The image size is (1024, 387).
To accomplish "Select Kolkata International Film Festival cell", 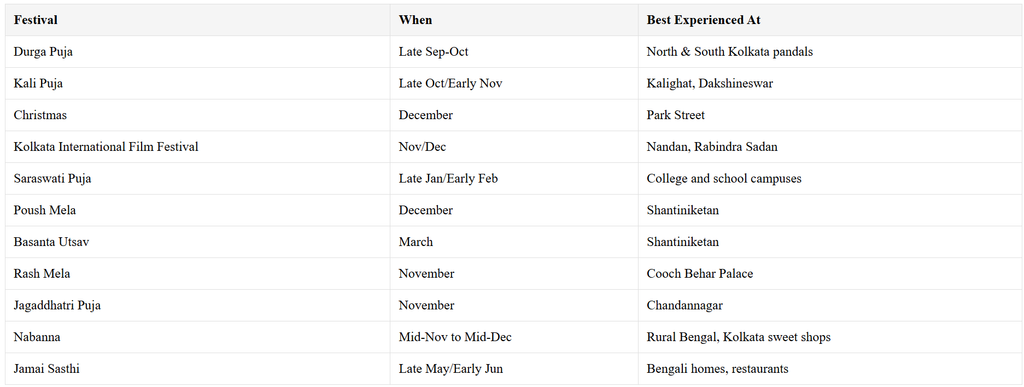I will pos(198,147).
